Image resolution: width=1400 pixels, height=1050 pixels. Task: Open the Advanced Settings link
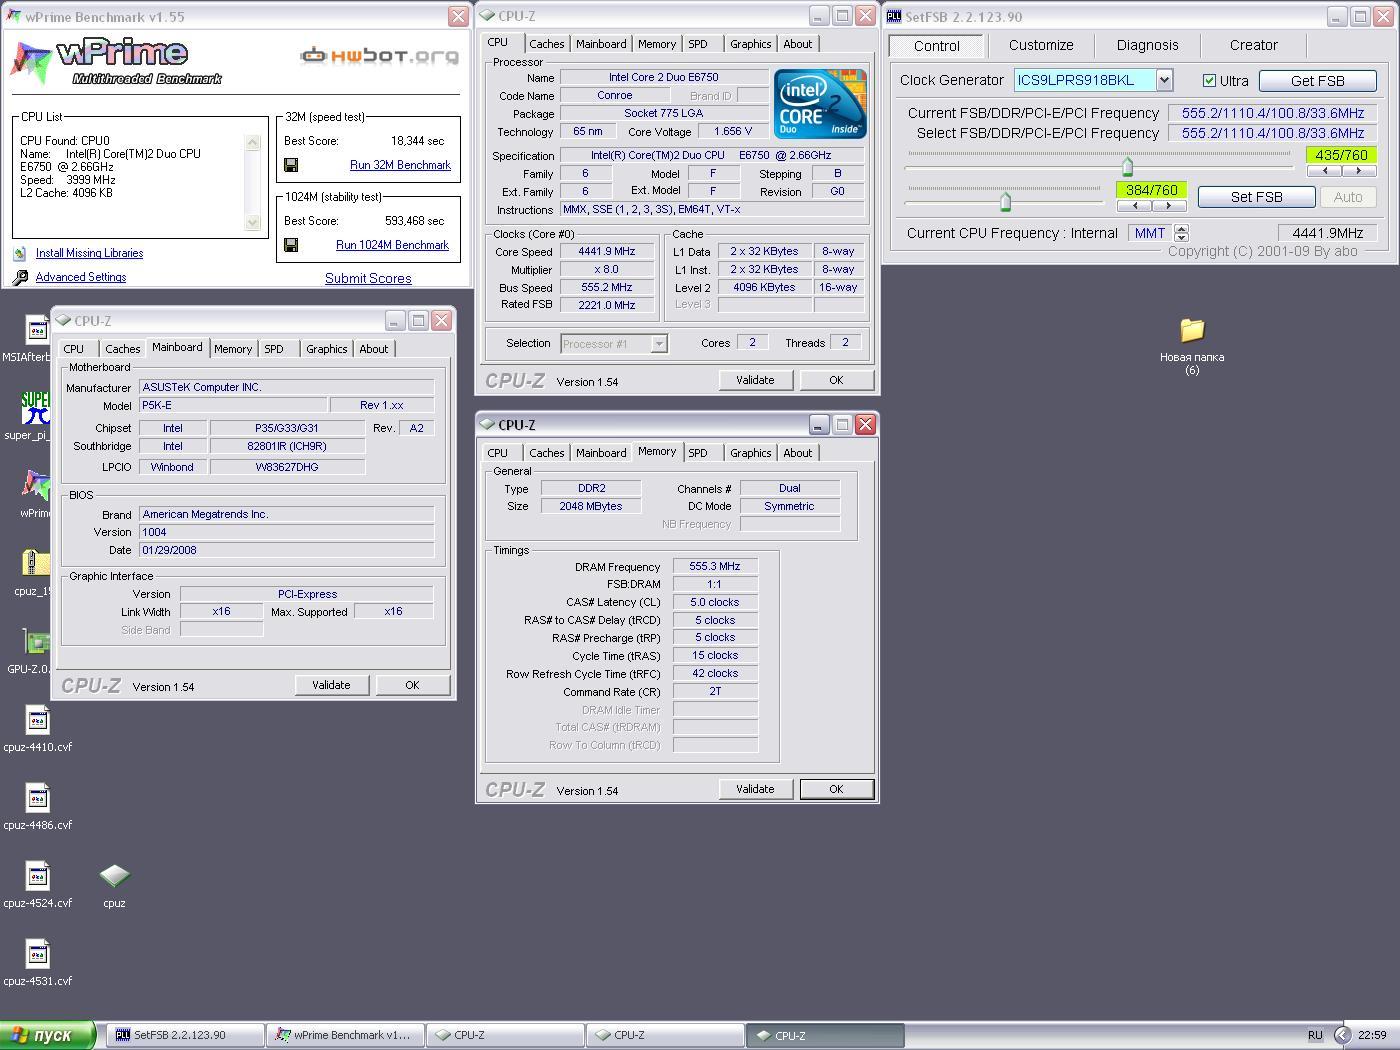pyautogui.click(x=81, y=277)
